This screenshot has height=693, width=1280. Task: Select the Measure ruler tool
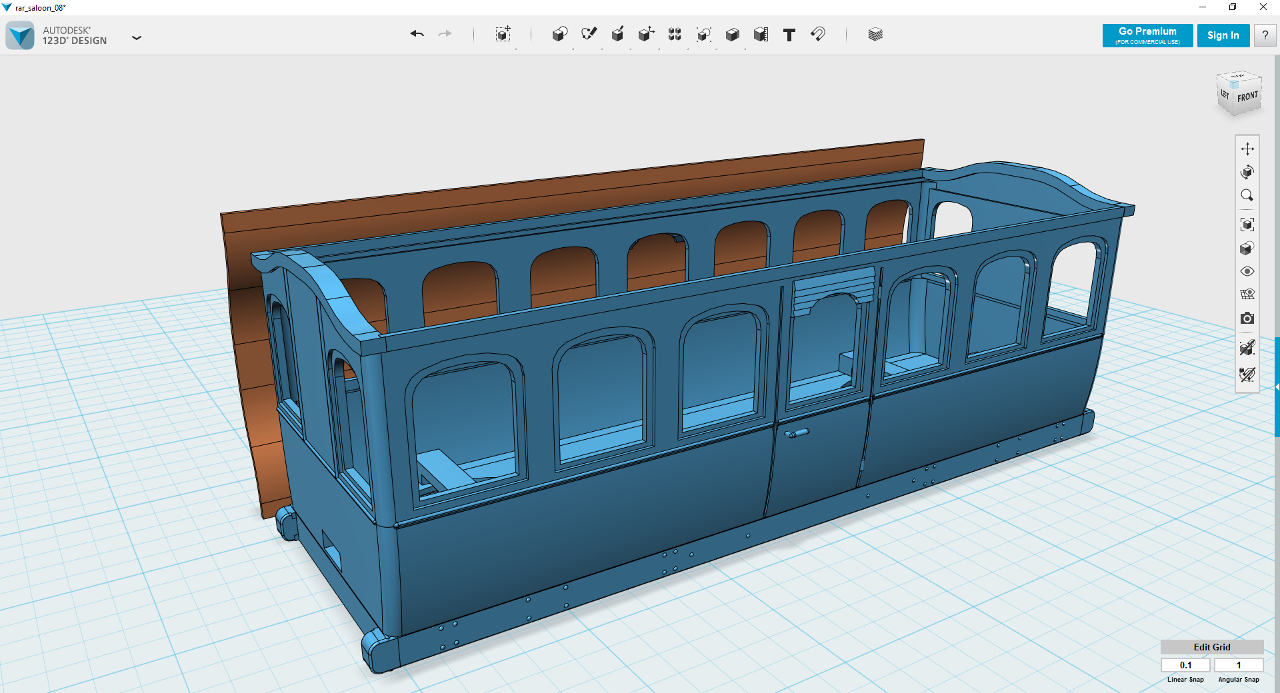click(x=761, y=34)
